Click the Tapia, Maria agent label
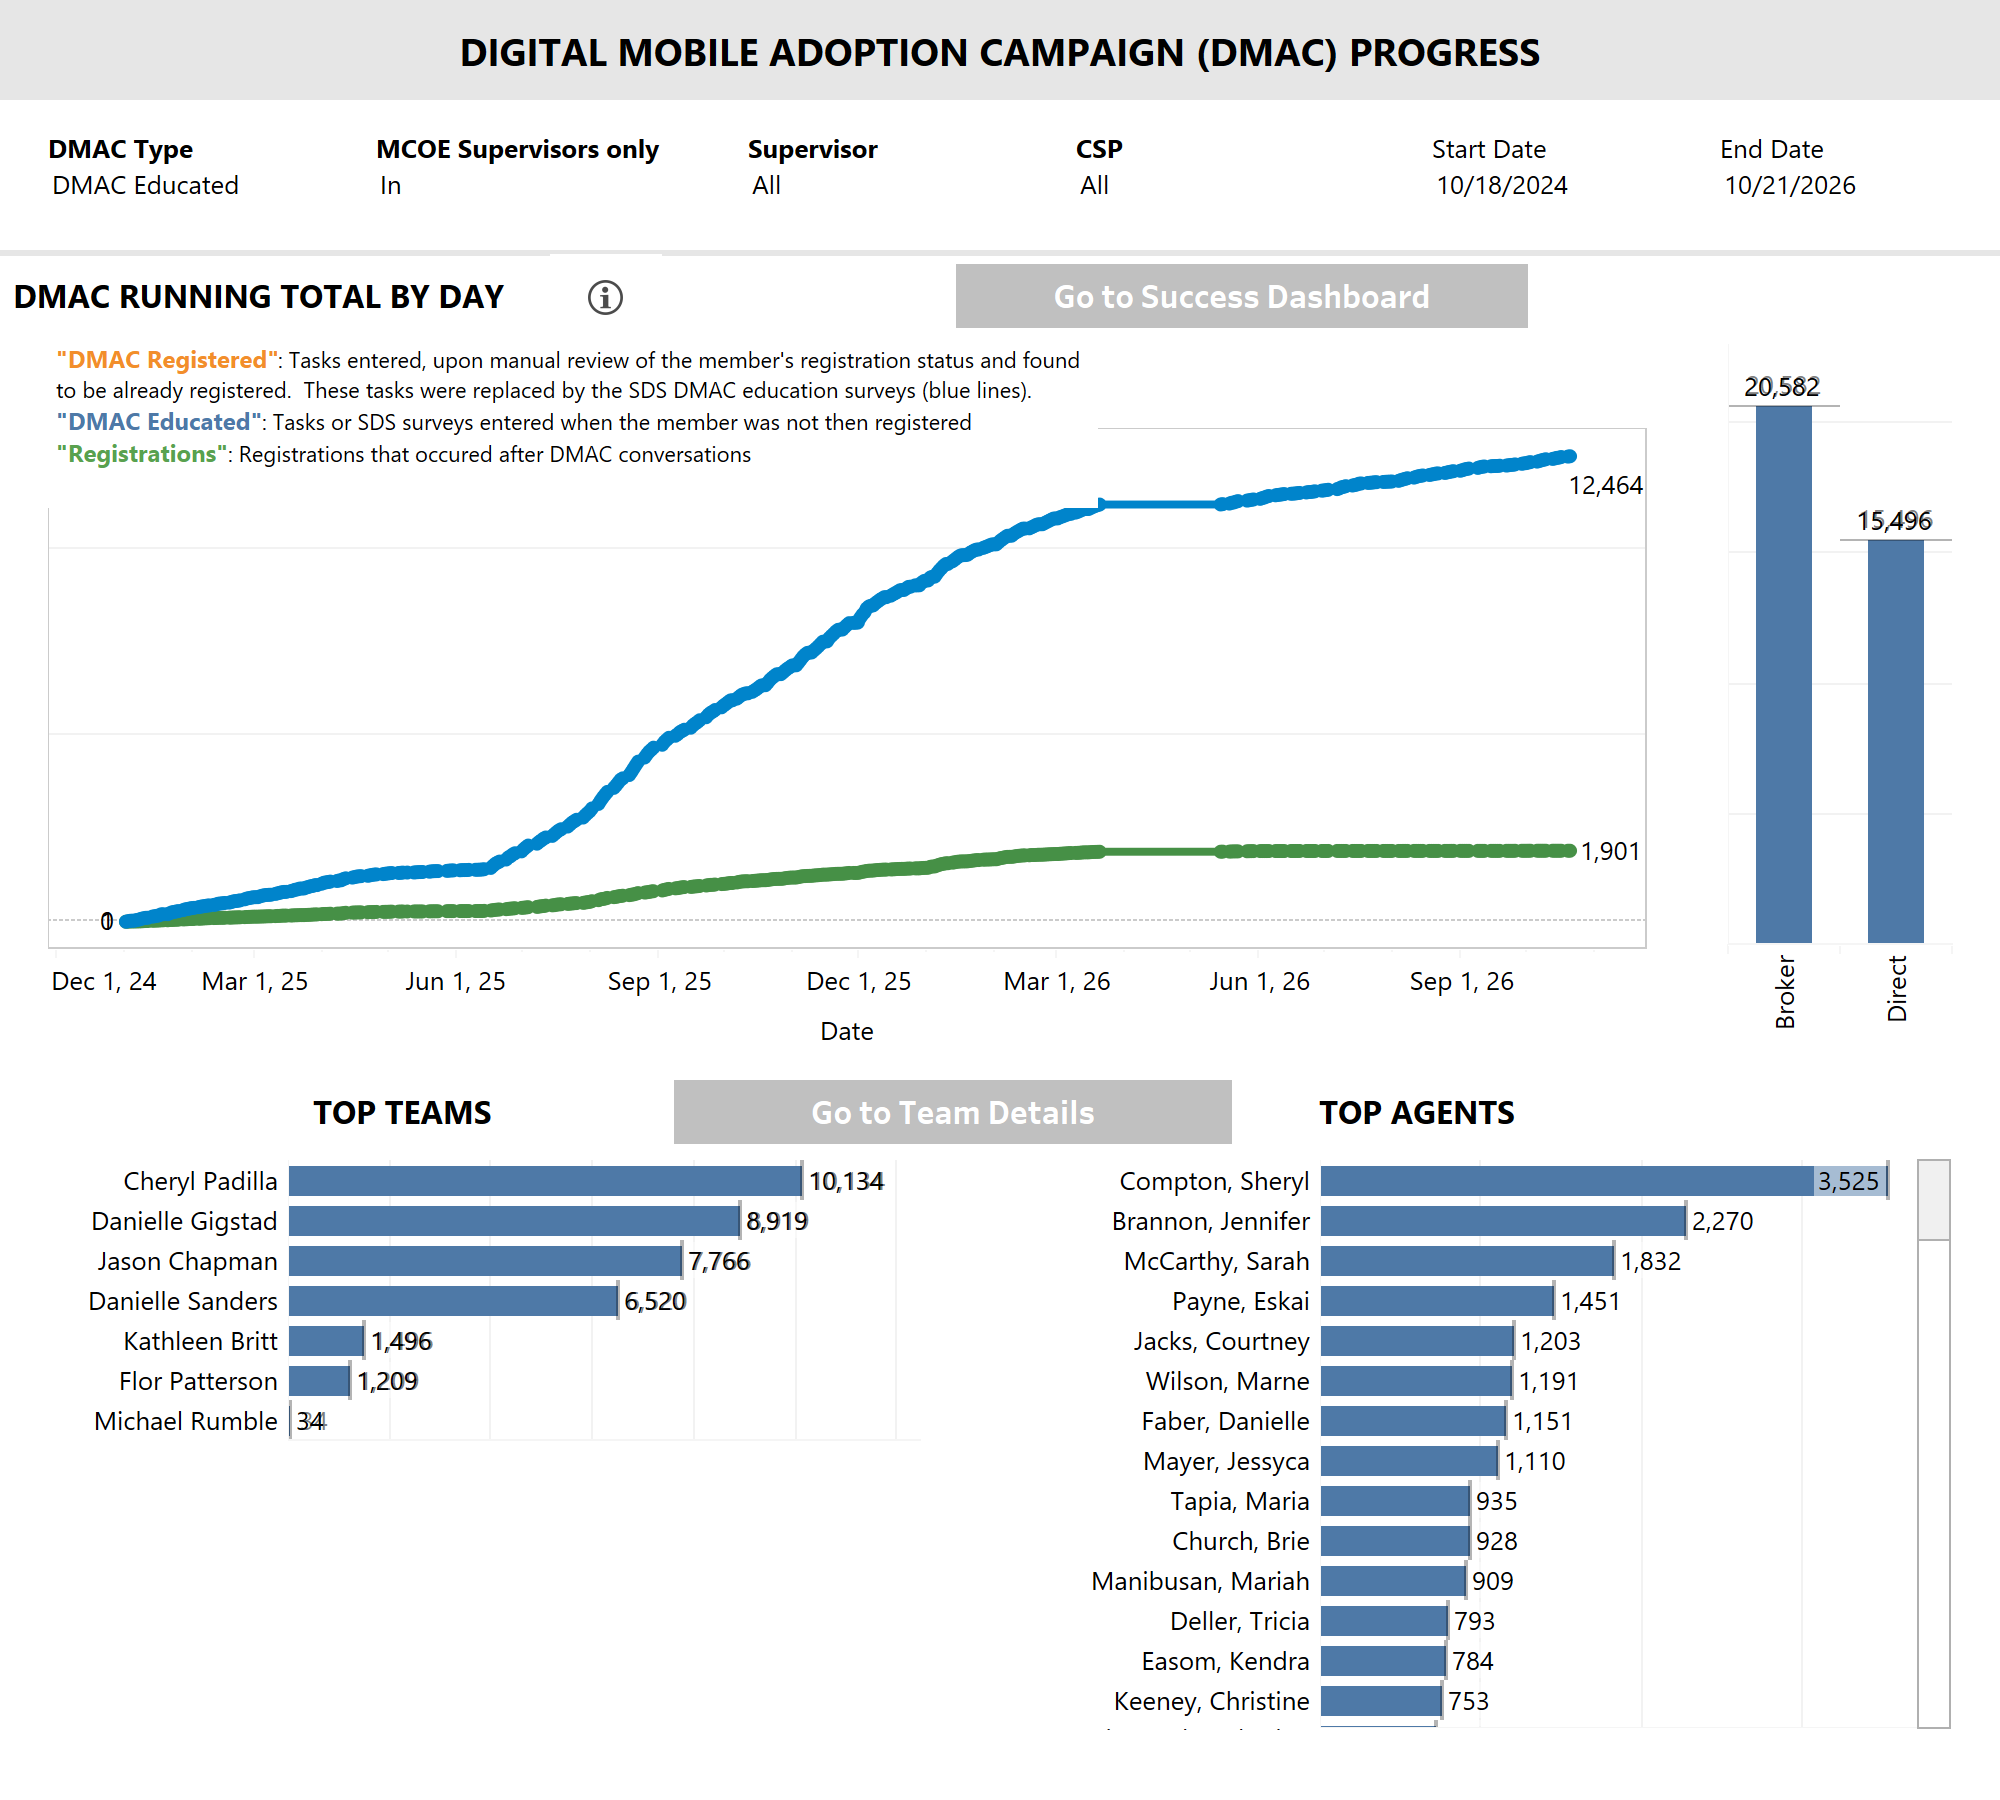 (x=1240, y=1501)
